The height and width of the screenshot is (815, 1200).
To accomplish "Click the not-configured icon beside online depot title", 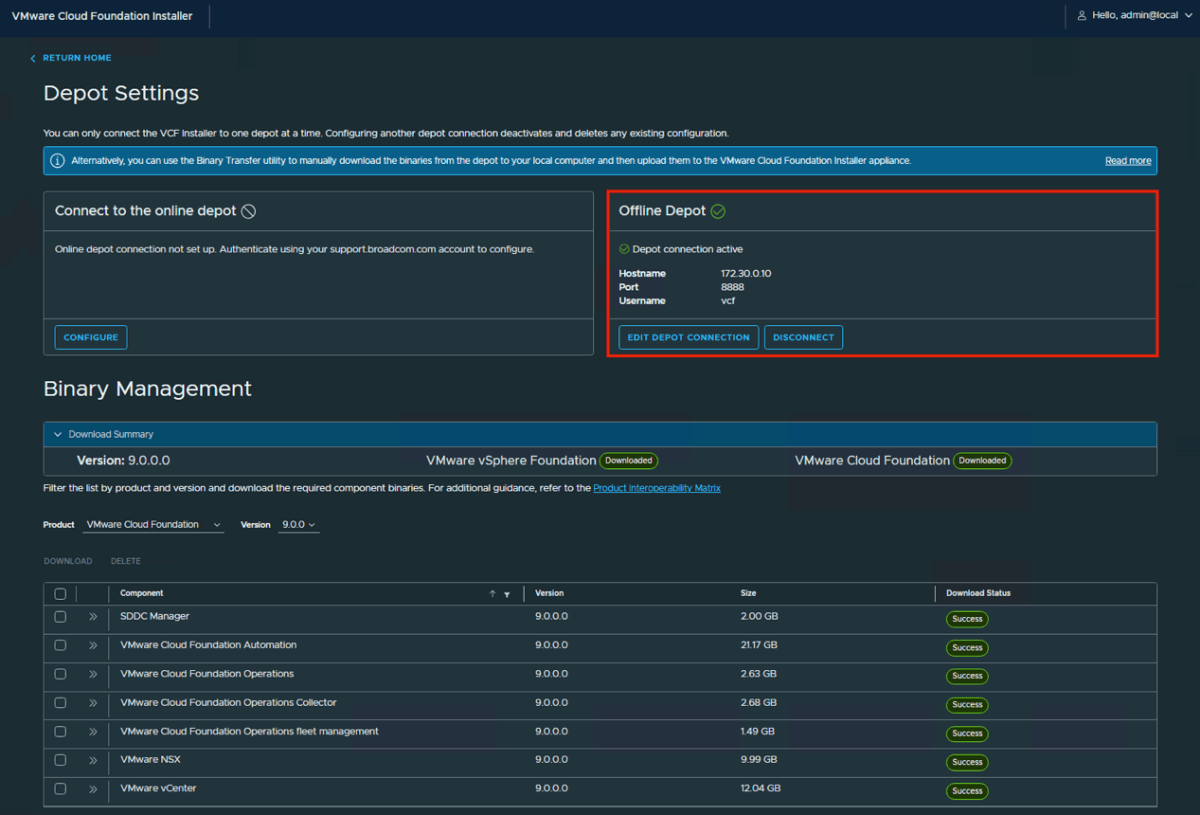I will click(249, 211).
